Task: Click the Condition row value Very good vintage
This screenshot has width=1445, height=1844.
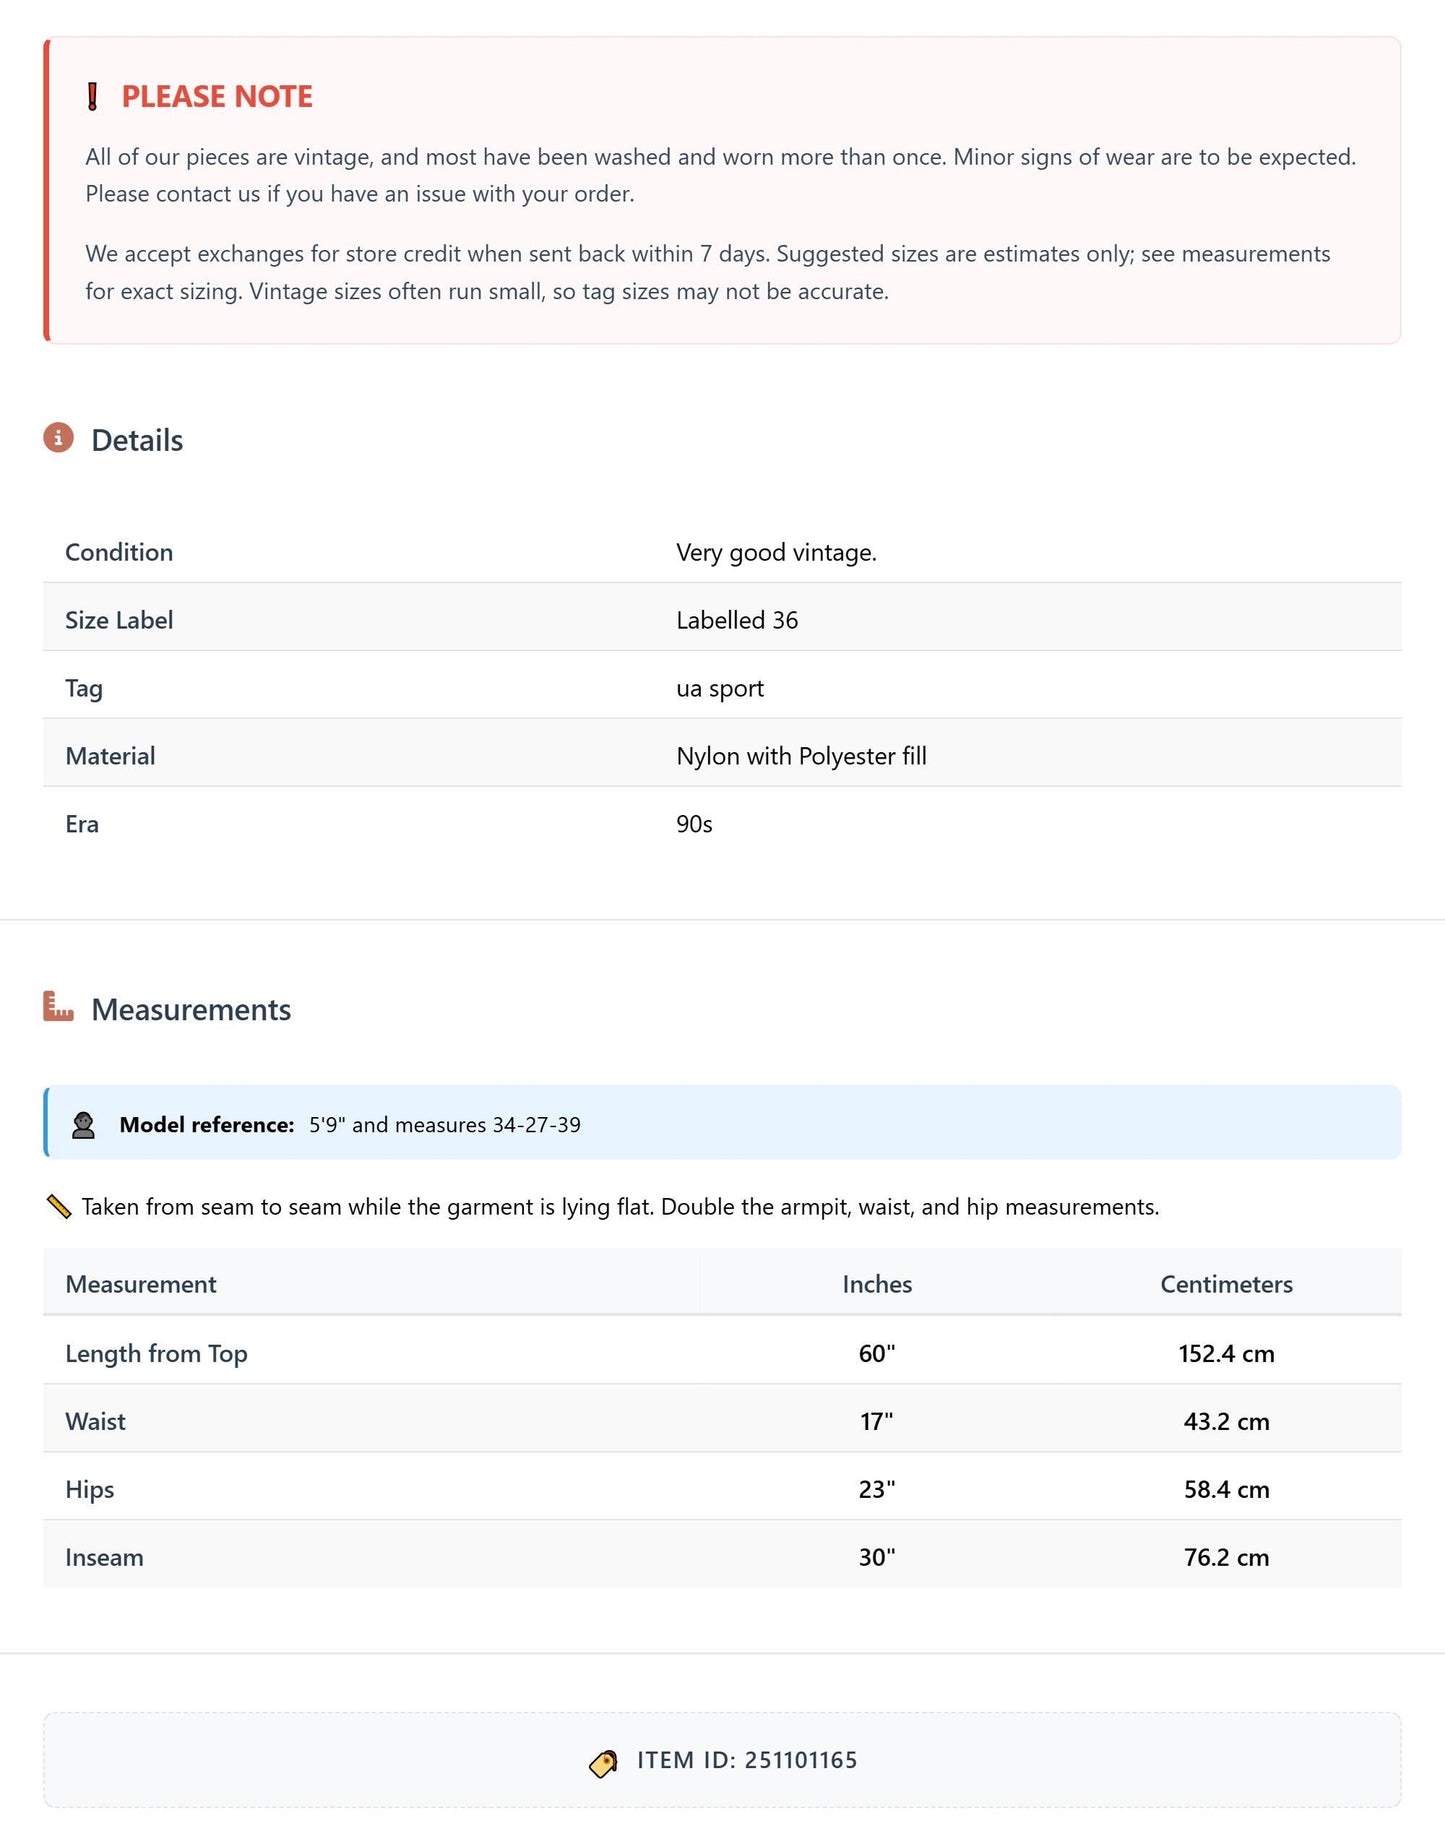Action: [776, 553]
